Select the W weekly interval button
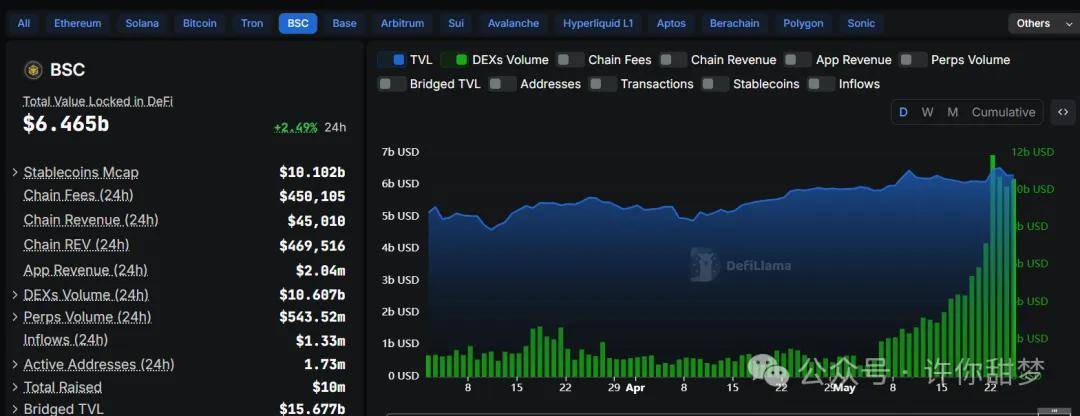This screenshot has height=416, width=1080. tap(928, 112)
